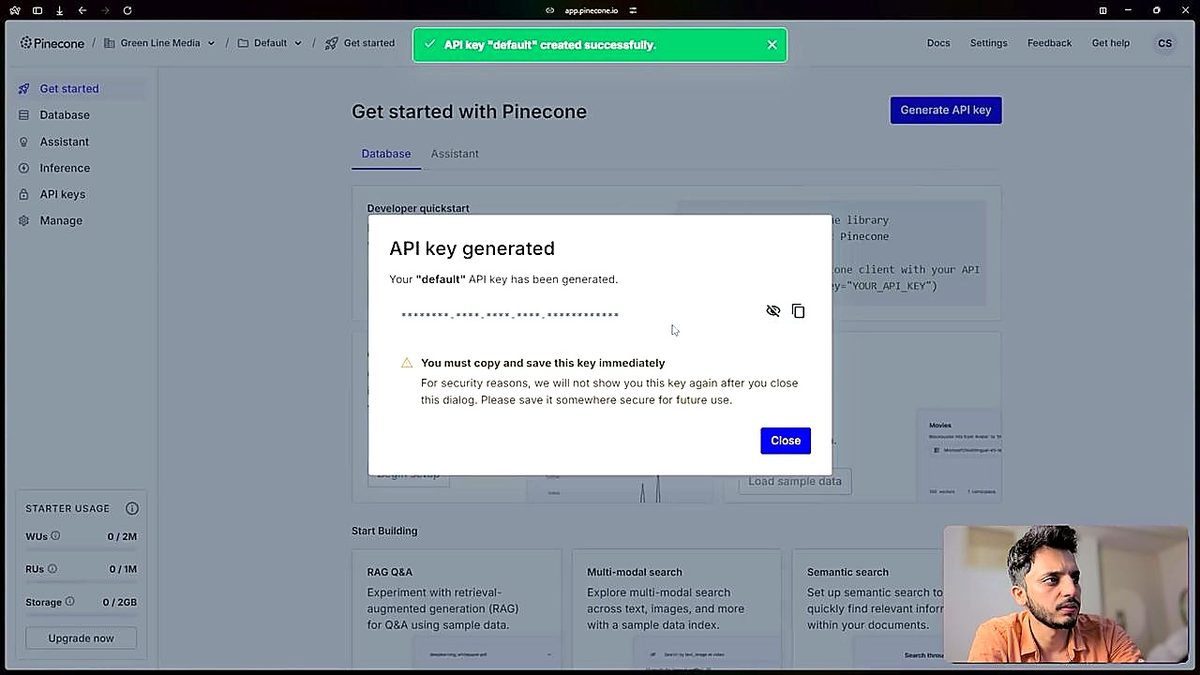1200x675 pixels.
Task: Expand the Default project dropdown
Action: (x=269, y=43)
